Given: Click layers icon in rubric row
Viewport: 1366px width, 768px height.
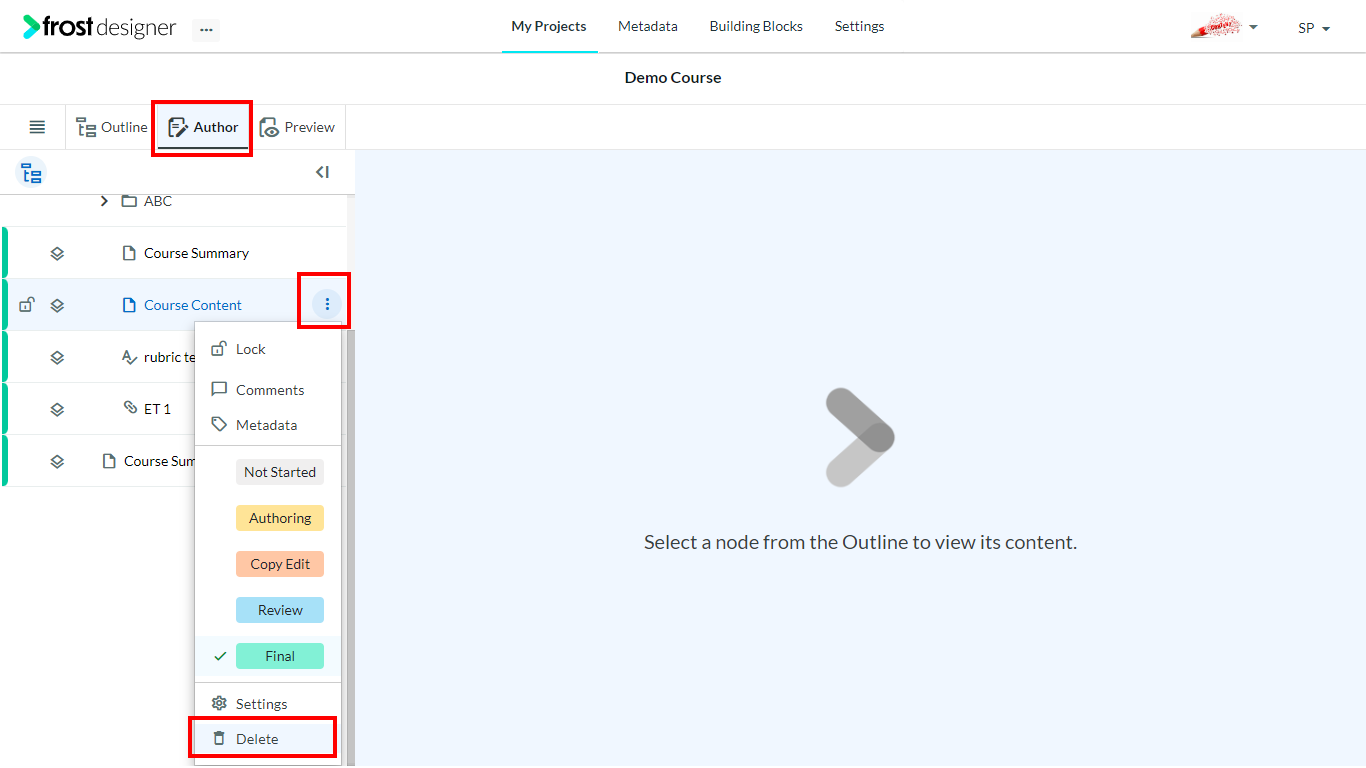Looking at the screenshot, I should click(x=57, y=357).
